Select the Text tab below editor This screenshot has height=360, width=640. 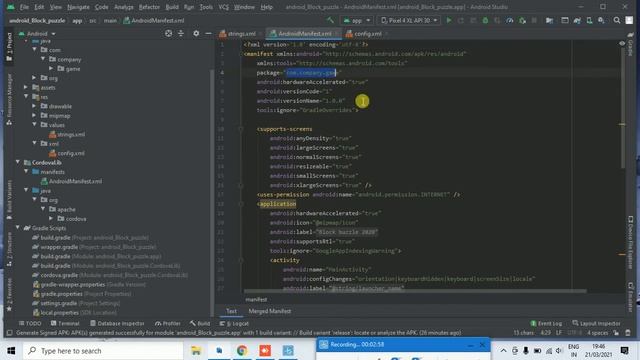pos(231,311)
